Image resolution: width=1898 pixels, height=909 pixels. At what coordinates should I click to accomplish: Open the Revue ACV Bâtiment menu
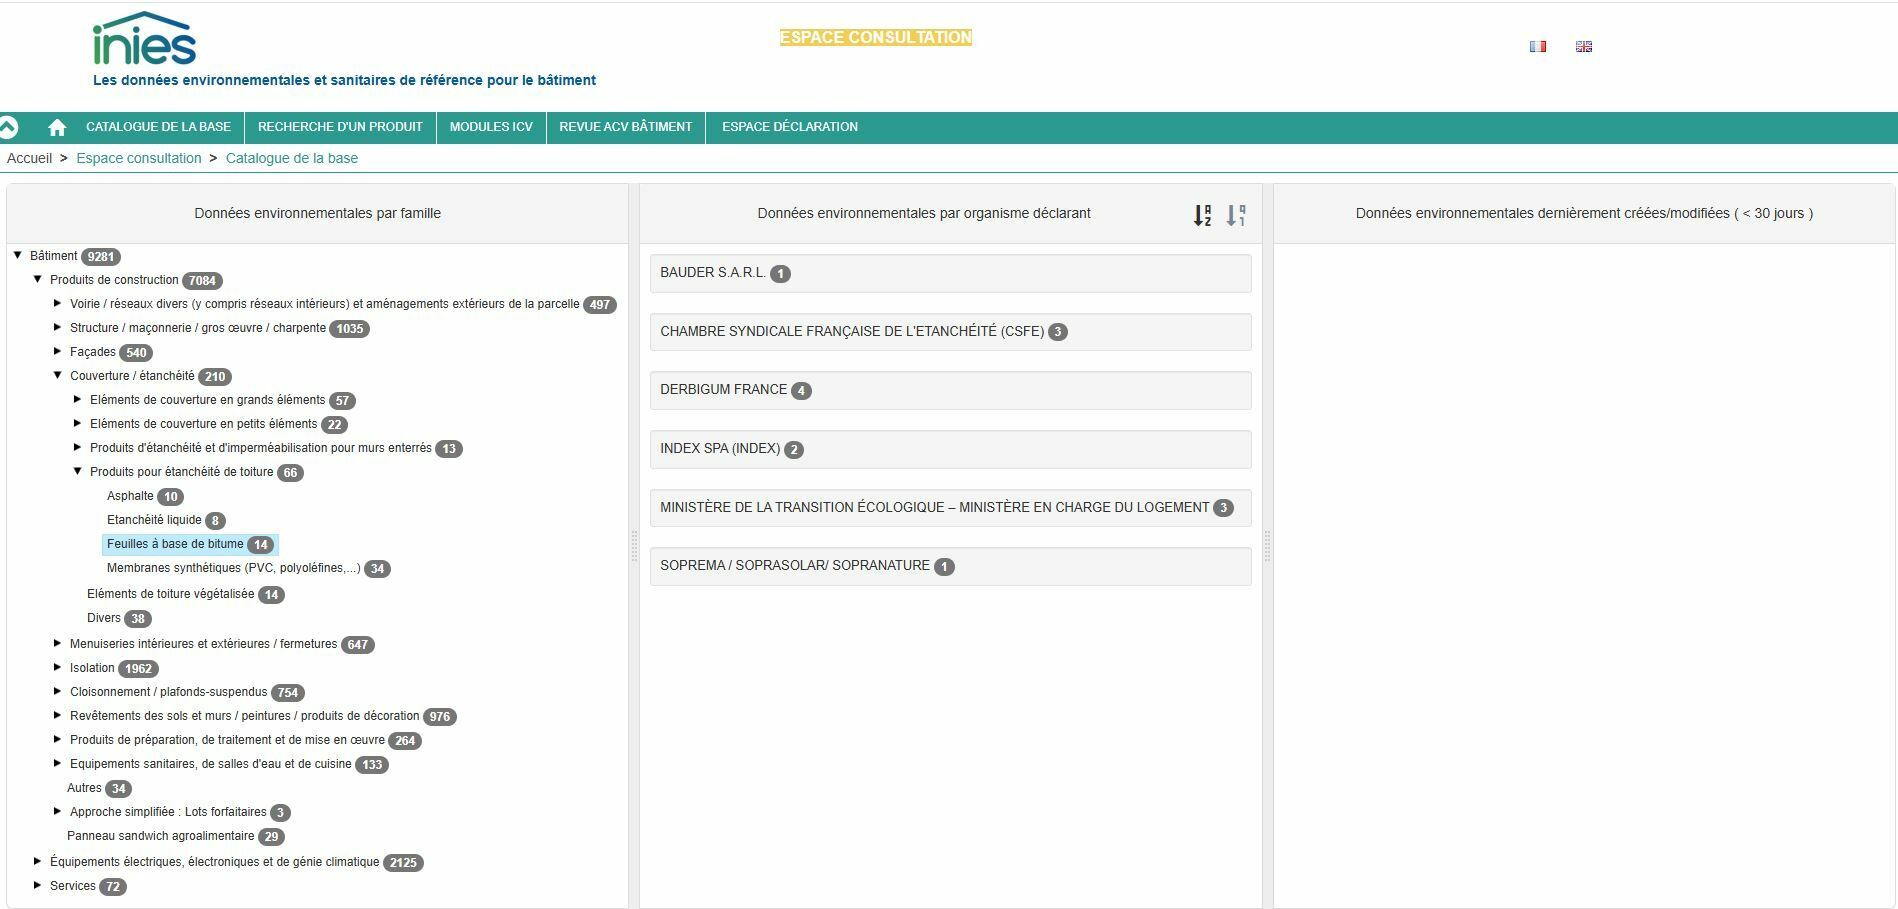(x=625, y=127)
